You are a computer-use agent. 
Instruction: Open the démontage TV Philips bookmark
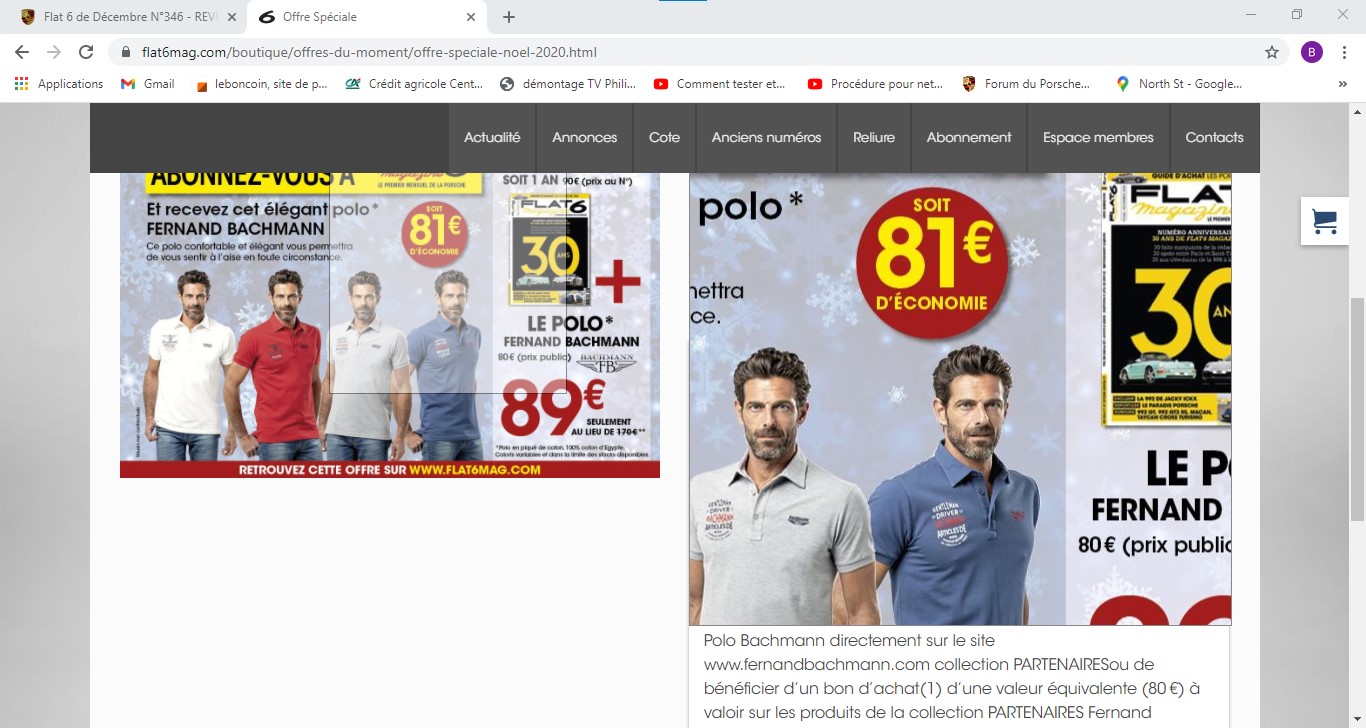(567, 84)
